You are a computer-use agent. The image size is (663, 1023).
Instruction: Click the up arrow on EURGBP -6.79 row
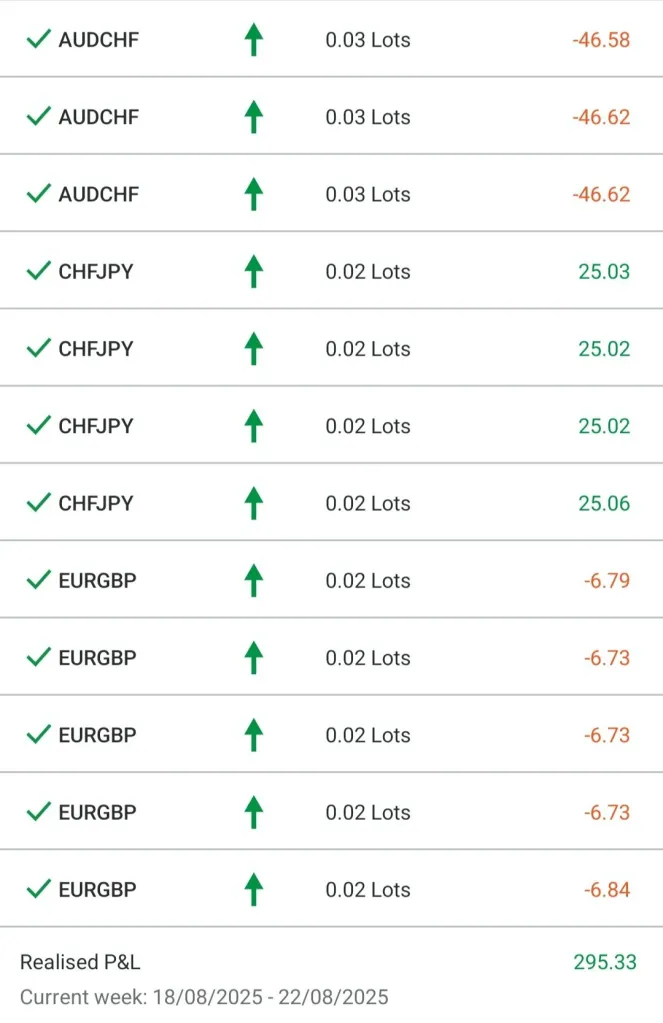(x=254, y=580)
